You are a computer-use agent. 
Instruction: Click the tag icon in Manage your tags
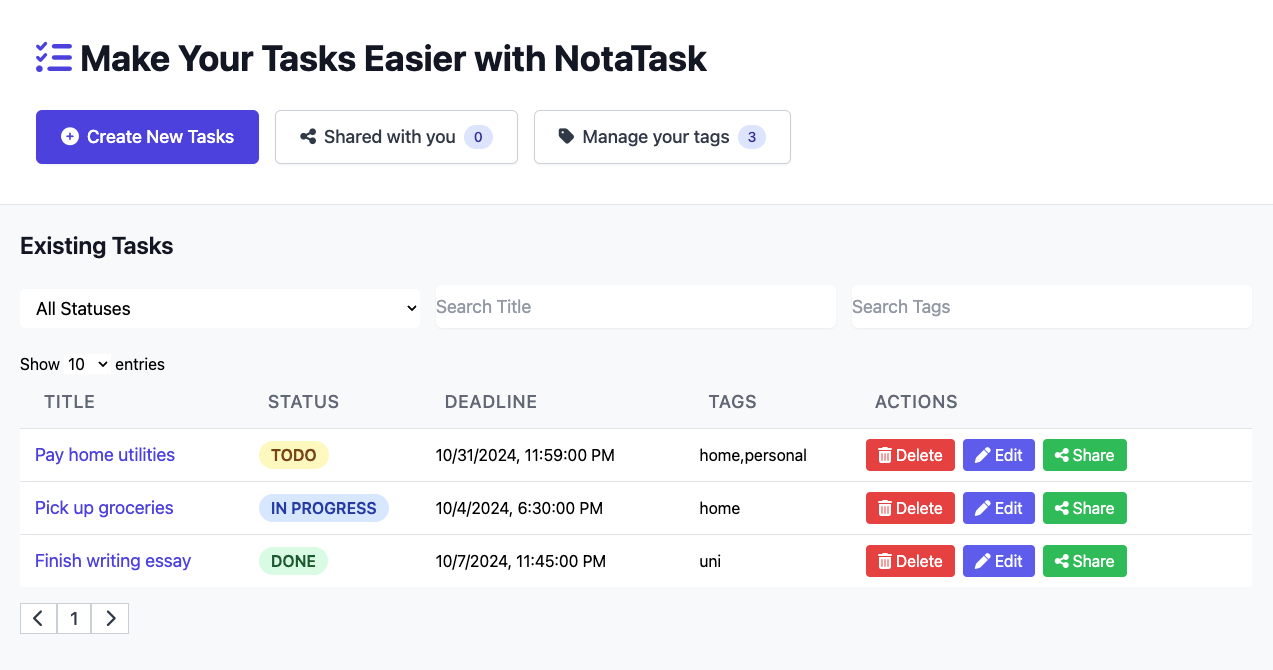[x=566, y=137]
